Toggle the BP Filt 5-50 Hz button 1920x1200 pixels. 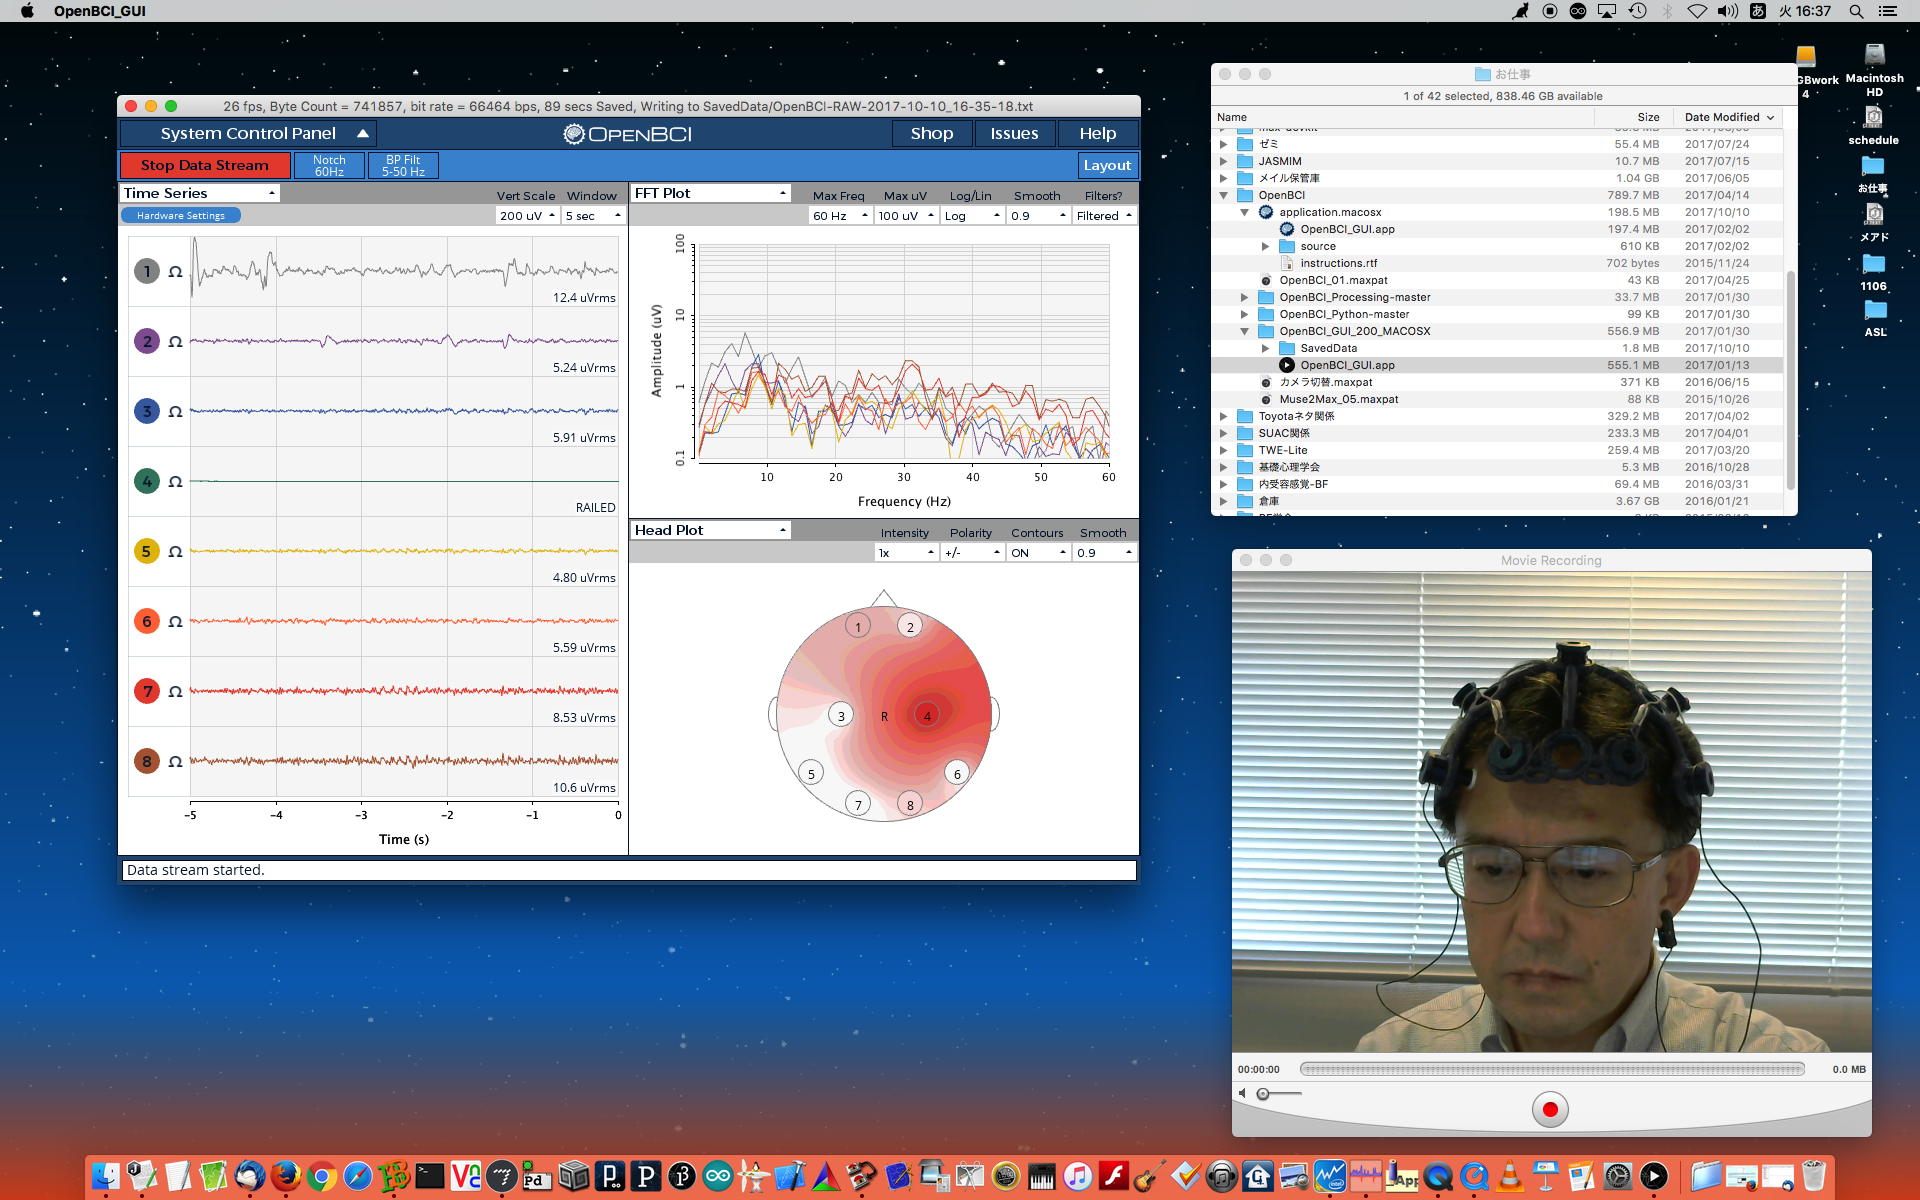pos(403,165)
